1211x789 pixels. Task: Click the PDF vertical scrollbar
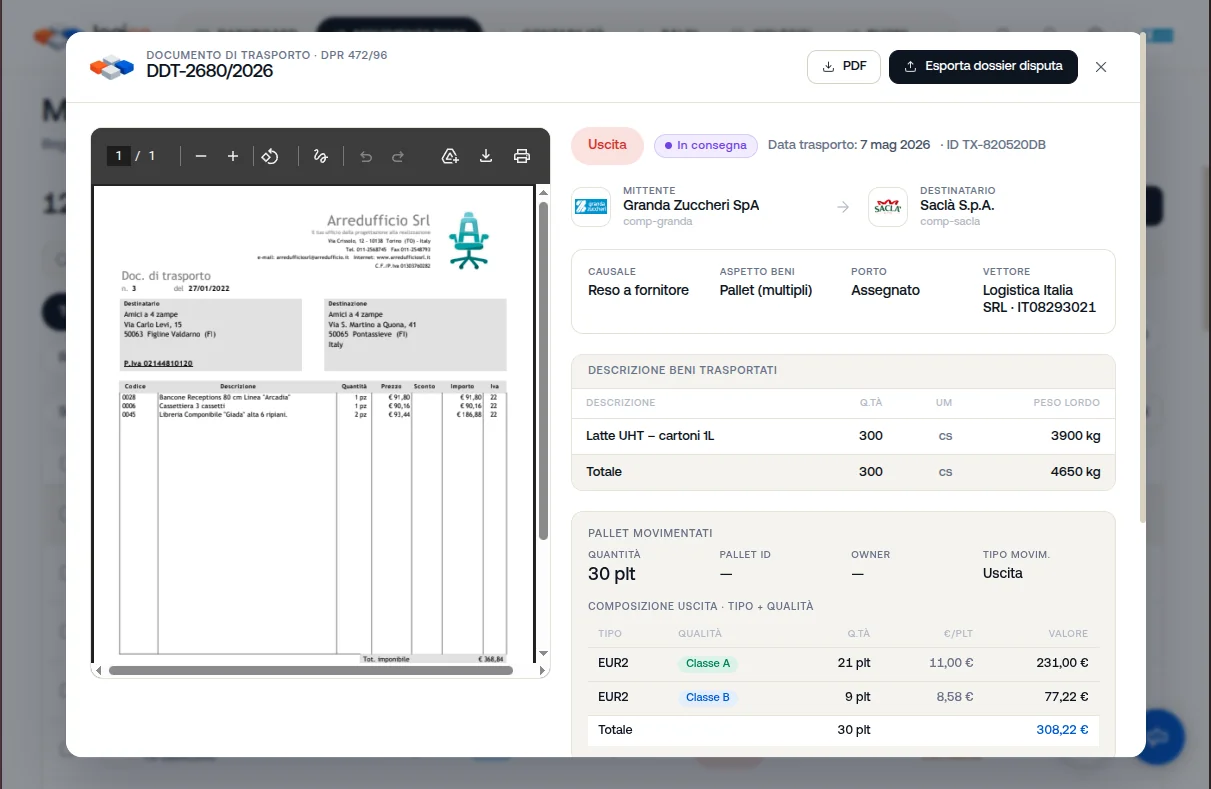[543, 370]
